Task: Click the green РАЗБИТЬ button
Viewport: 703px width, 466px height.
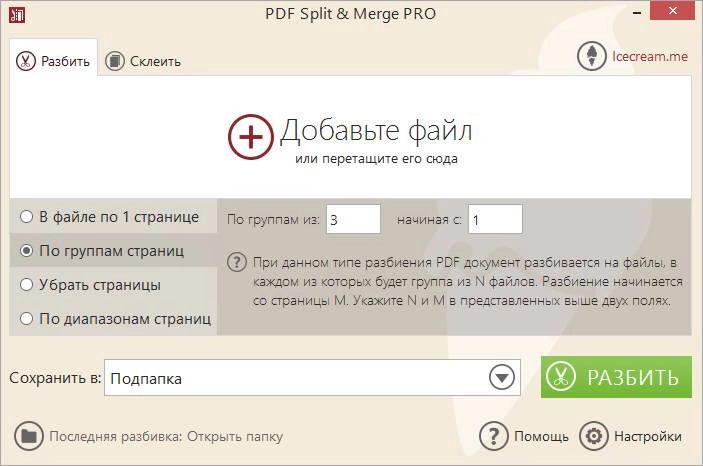Action: pyautogui.click(x=616, y=377)
